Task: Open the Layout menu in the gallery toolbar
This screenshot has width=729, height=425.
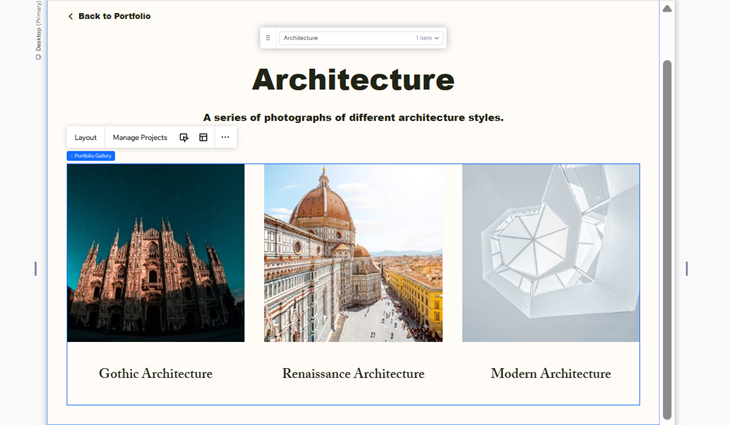Action: (86, 138)
